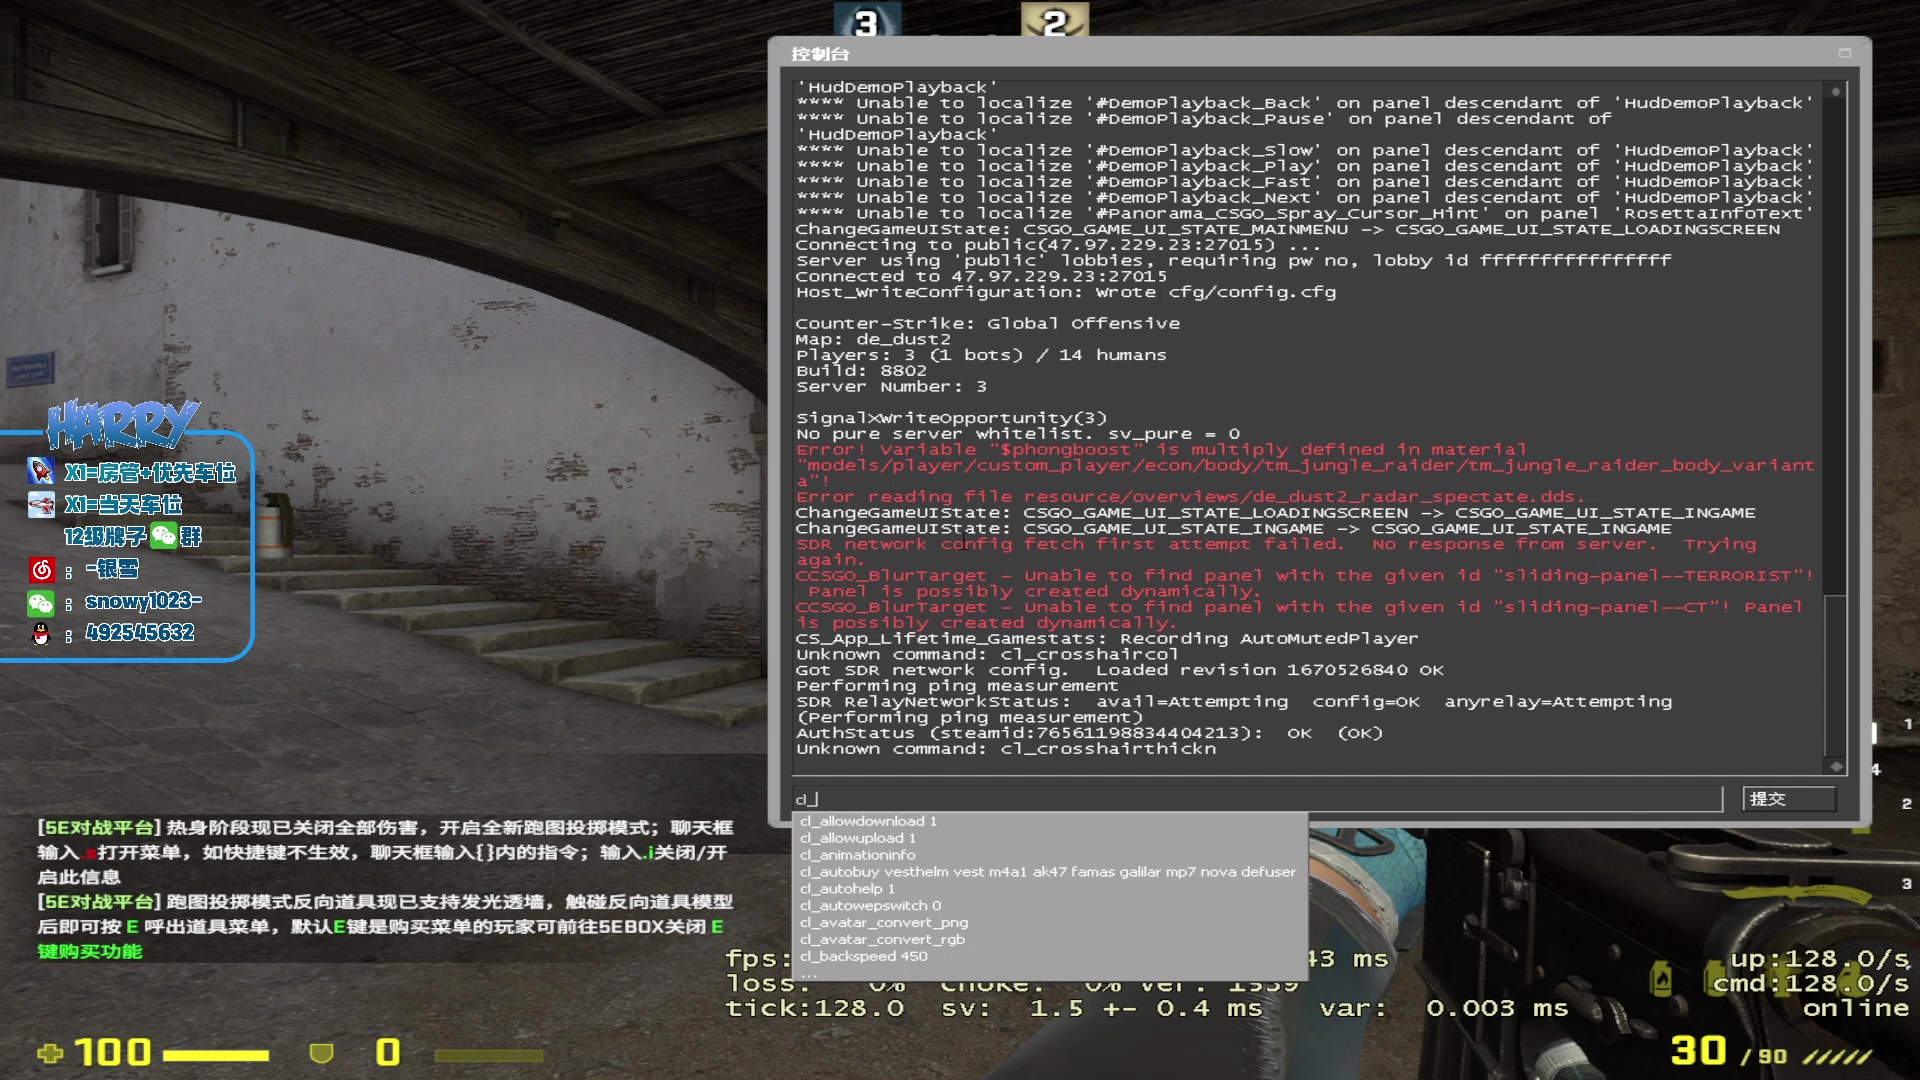Image resolution: width=1920 pixels, height=1080 pixels.
Task: Click the console output scrollbar thumb
Action: (x=1834, y=675)
